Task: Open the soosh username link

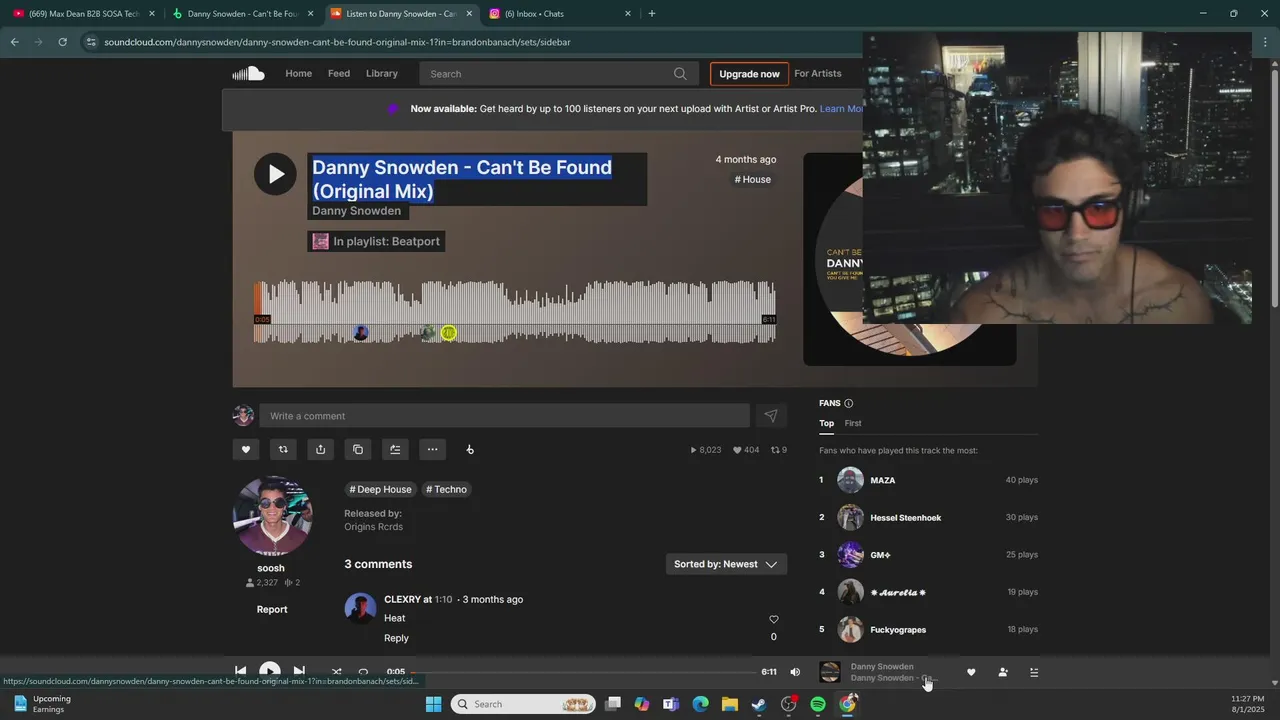Action: 271,568
